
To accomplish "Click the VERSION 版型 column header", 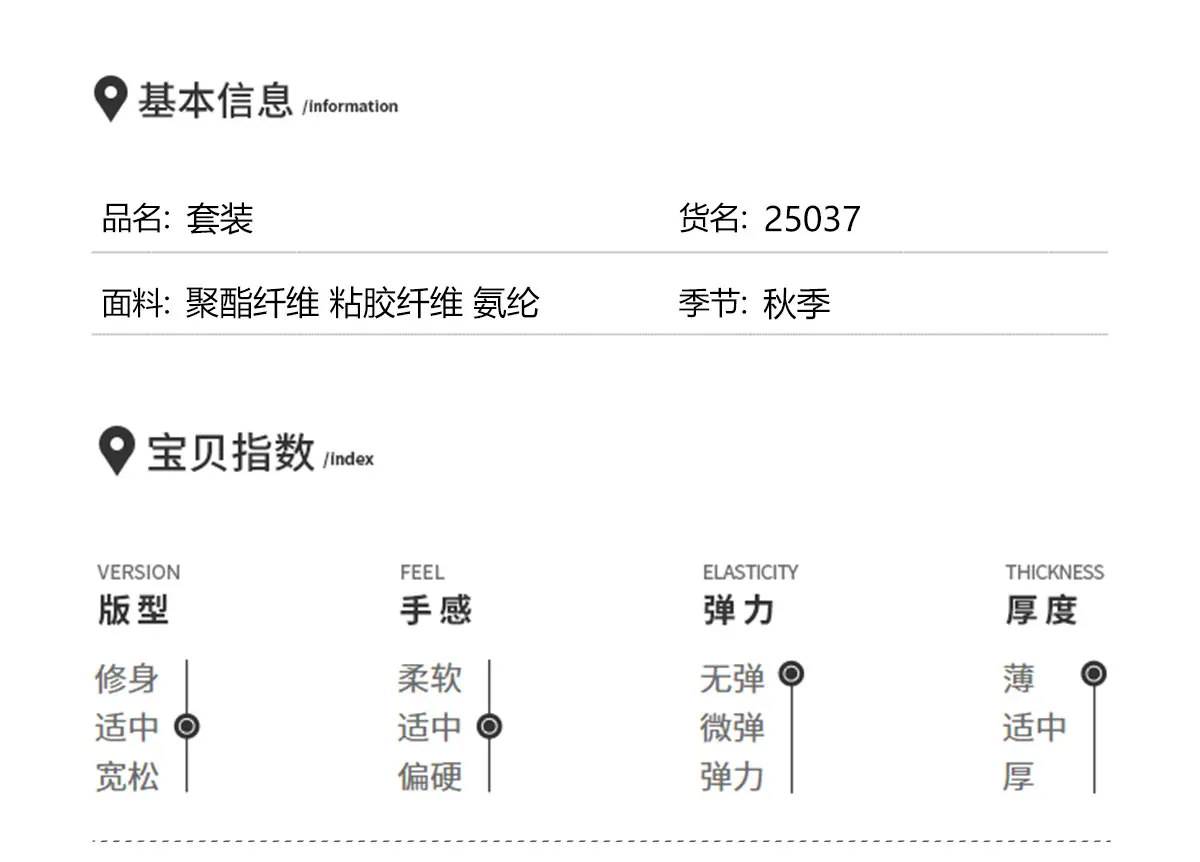I will [138, 594].
